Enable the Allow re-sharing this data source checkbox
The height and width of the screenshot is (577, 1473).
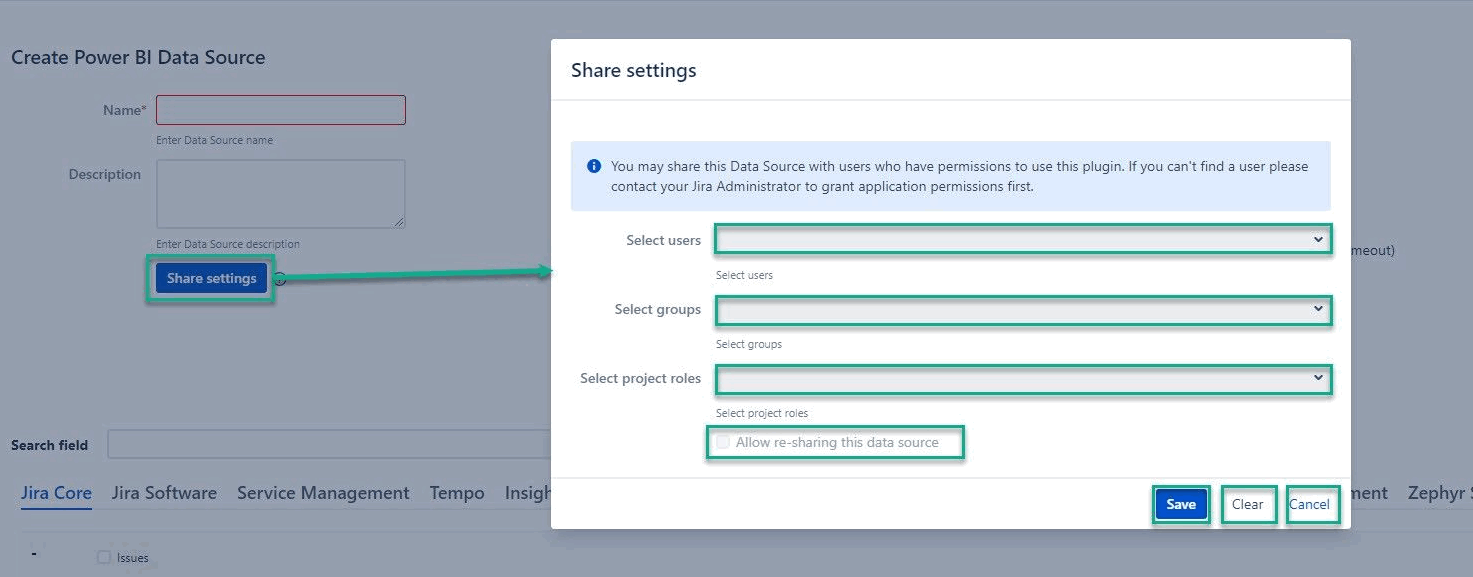[723, 441]
